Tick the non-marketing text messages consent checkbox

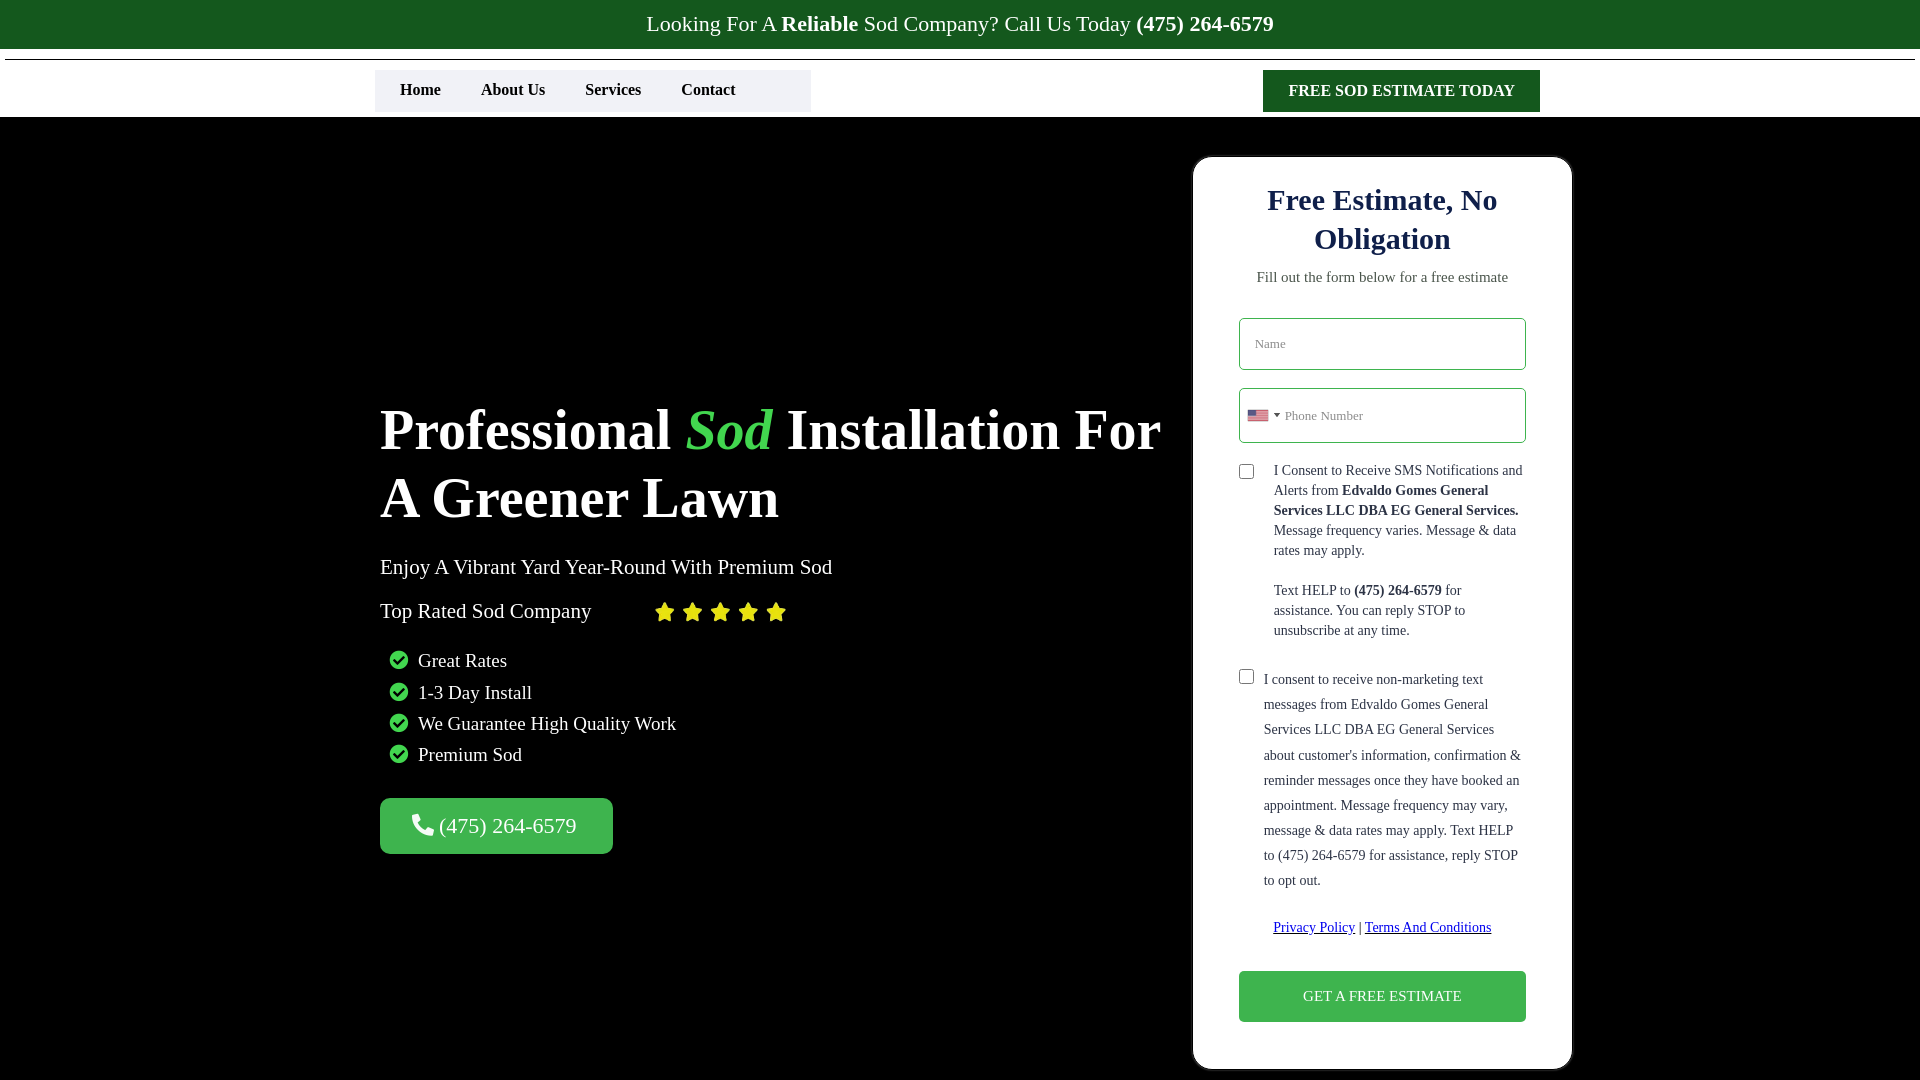coord(1246,677)
